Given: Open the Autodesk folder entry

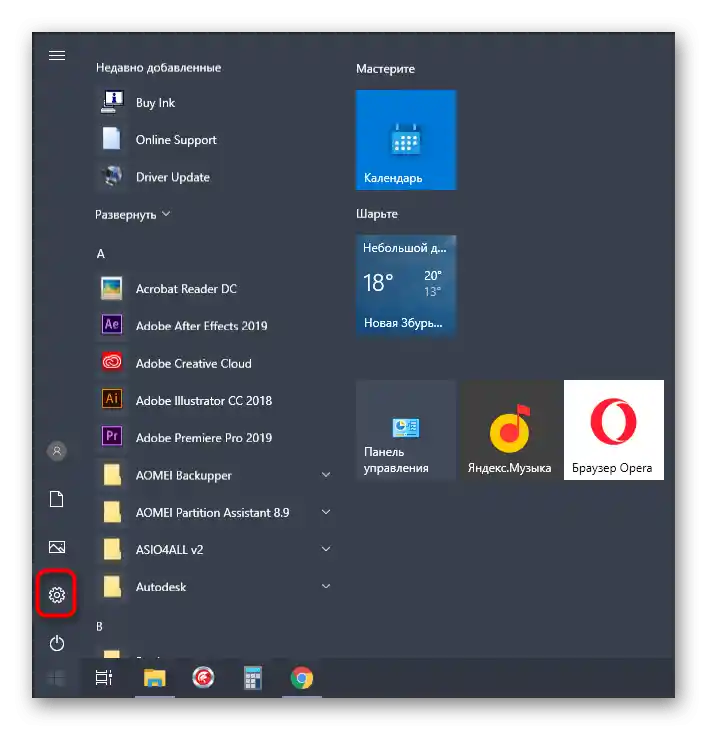Looking at the screenshot, I should [214, 587].
